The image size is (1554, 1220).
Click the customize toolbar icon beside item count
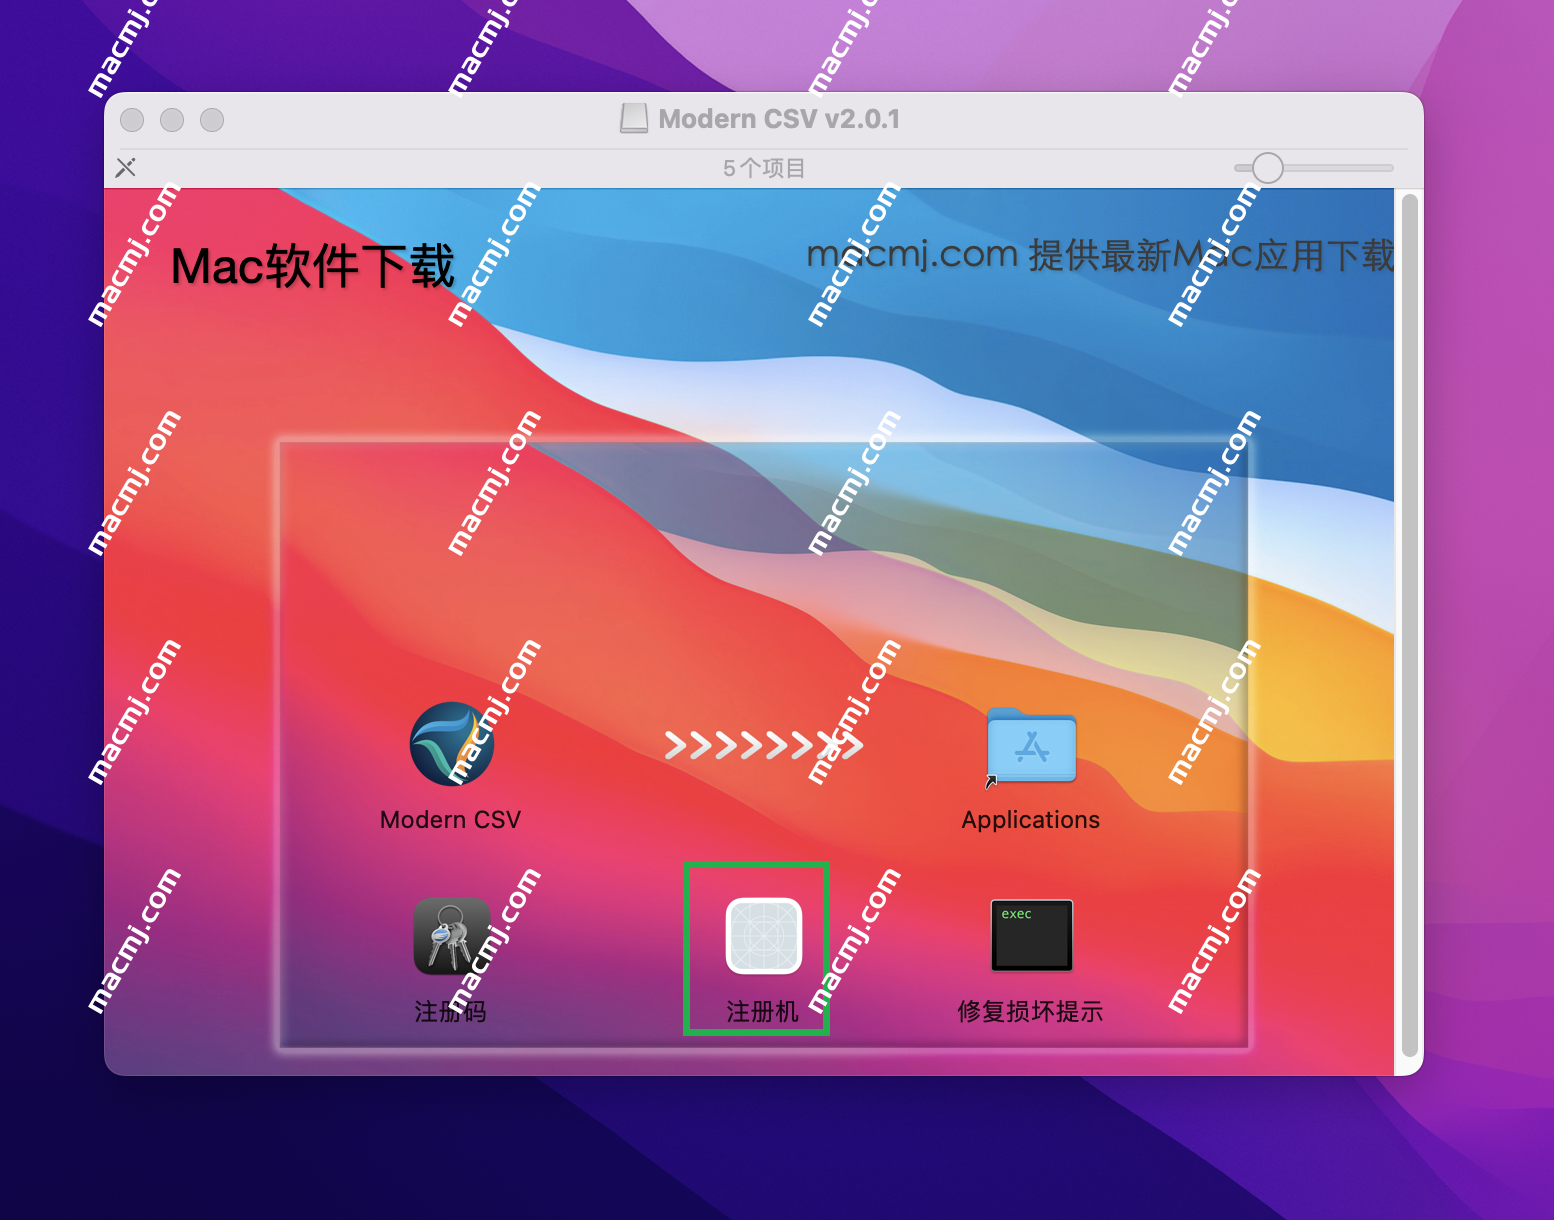tap(126, 168)
